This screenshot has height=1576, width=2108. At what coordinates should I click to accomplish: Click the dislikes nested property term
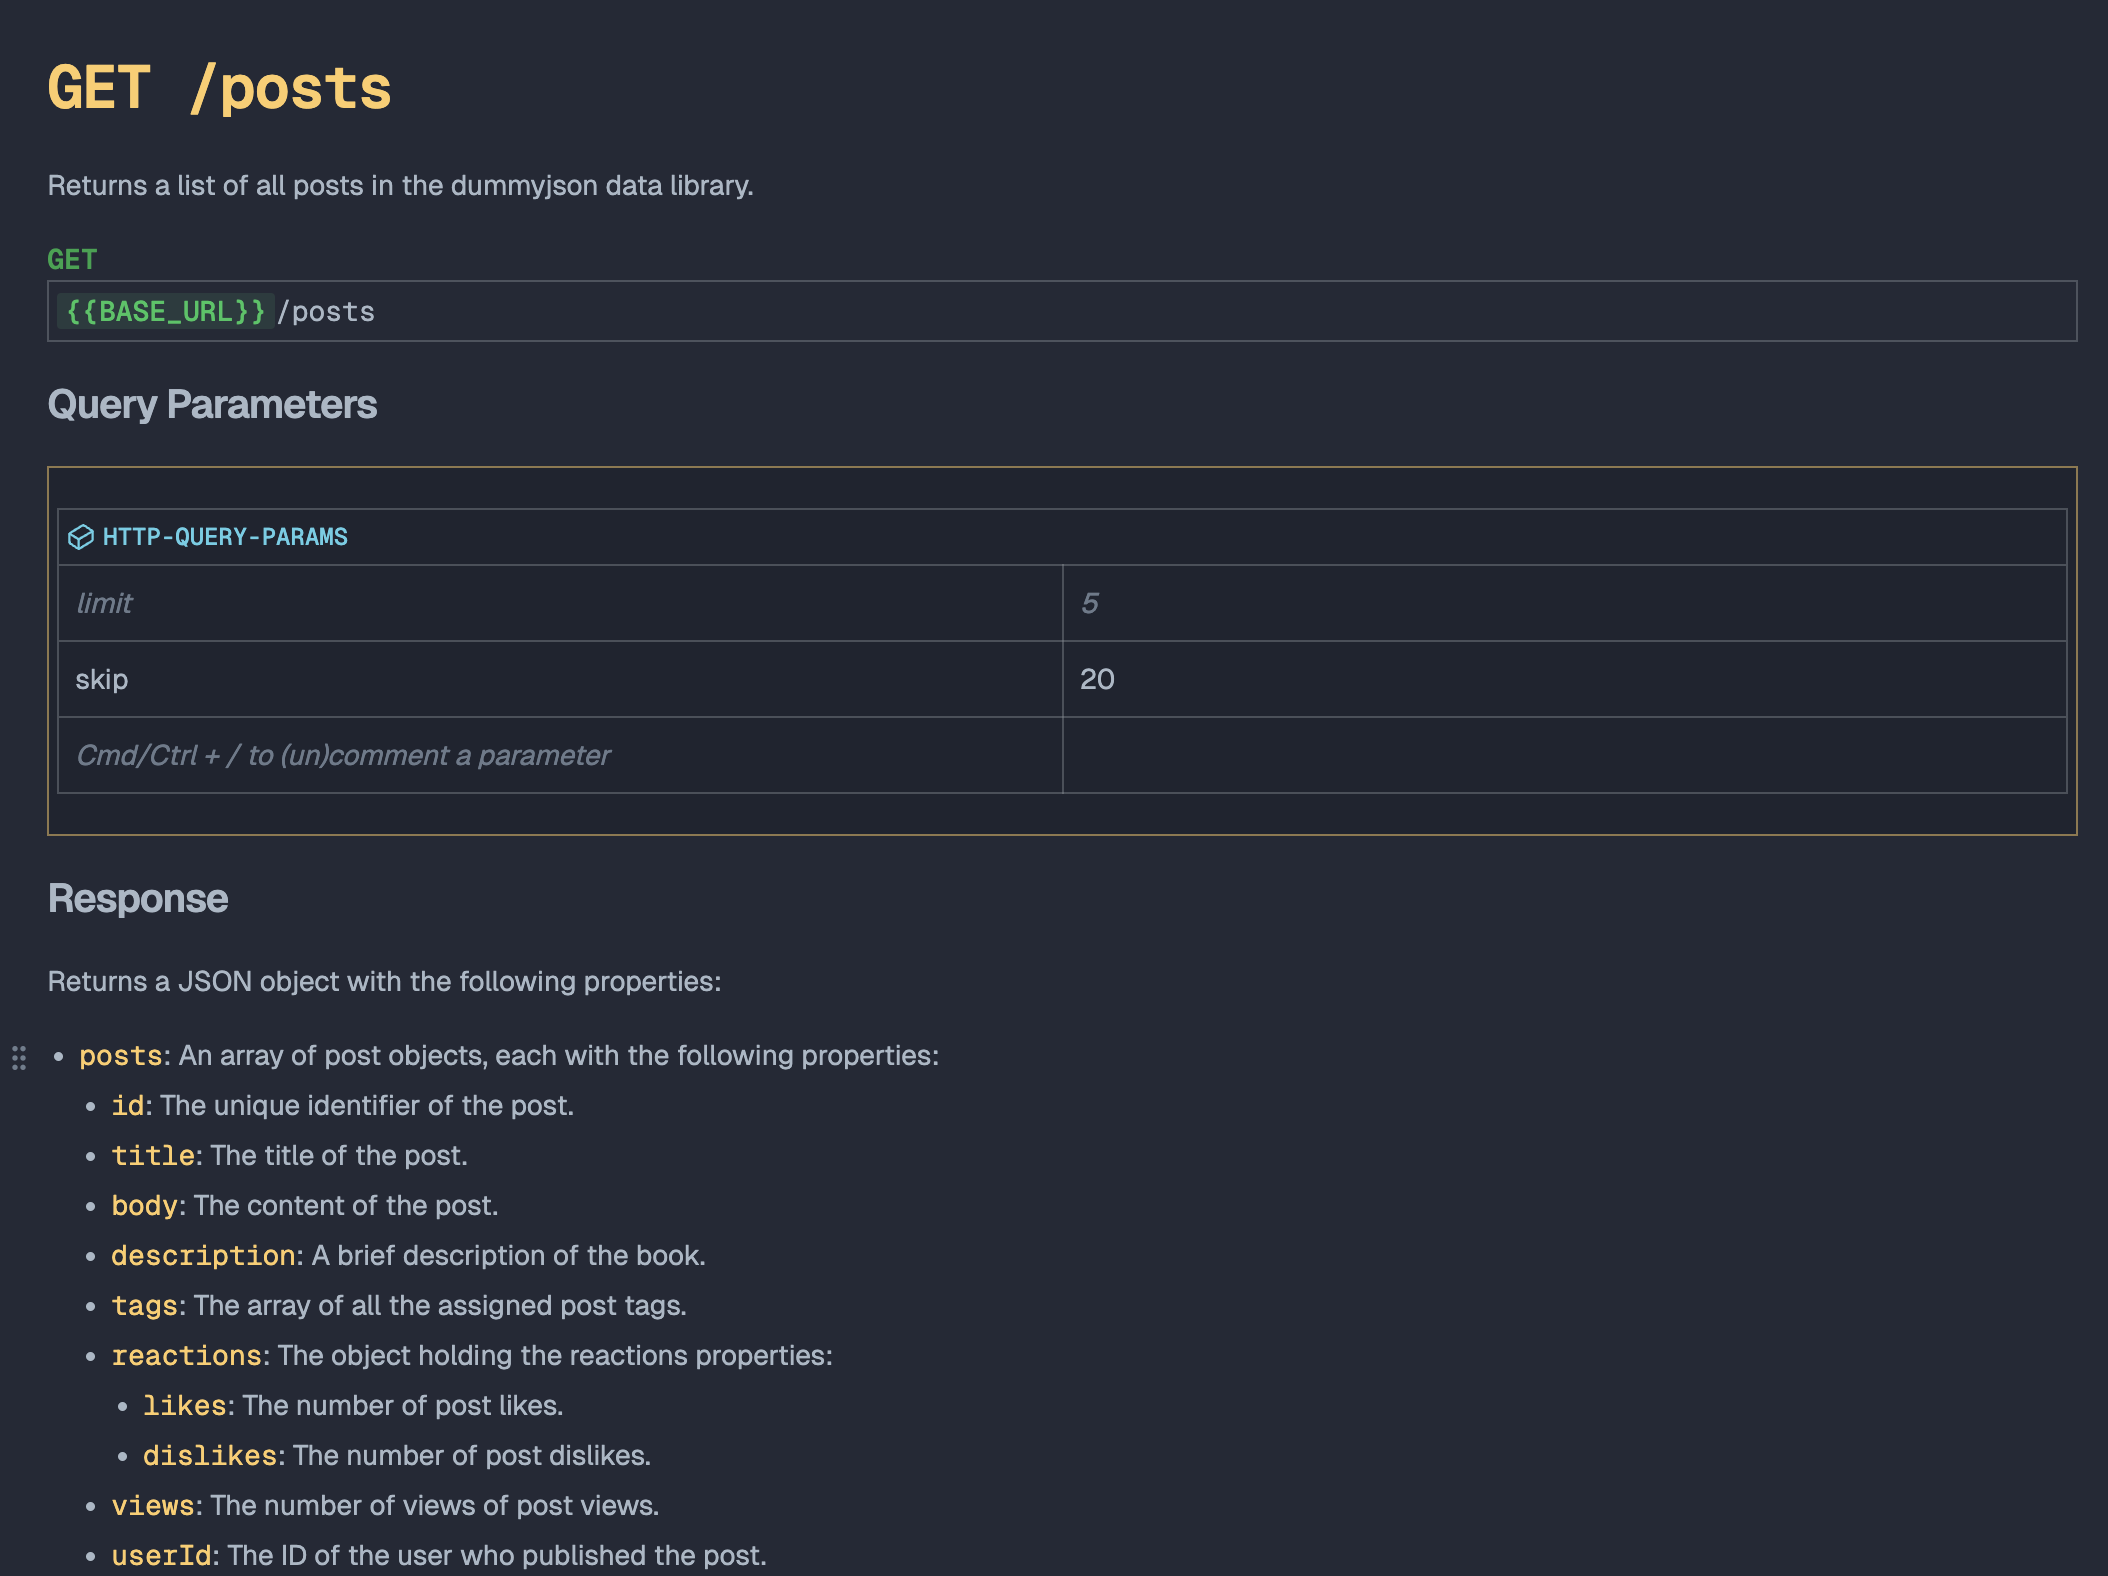pos(209,1456)
